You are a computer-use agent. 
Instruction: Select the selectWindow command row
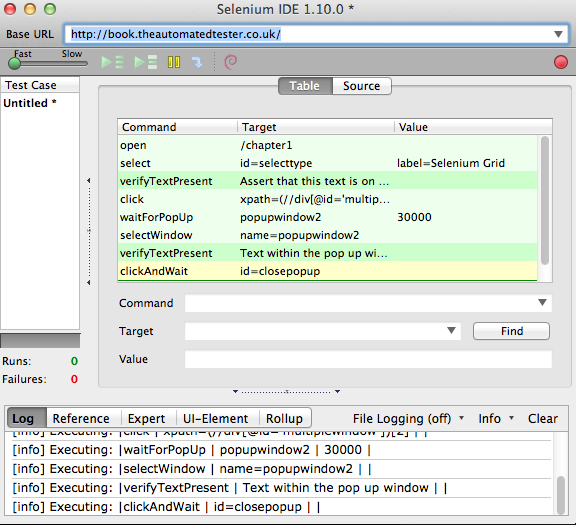tap(328, 235)
